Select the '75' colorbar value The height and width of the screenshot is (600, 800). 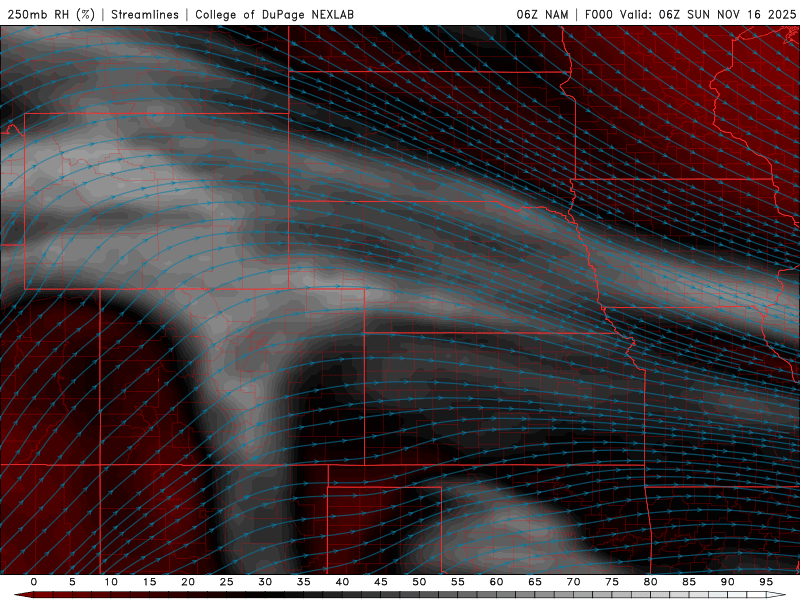point(612,582)
